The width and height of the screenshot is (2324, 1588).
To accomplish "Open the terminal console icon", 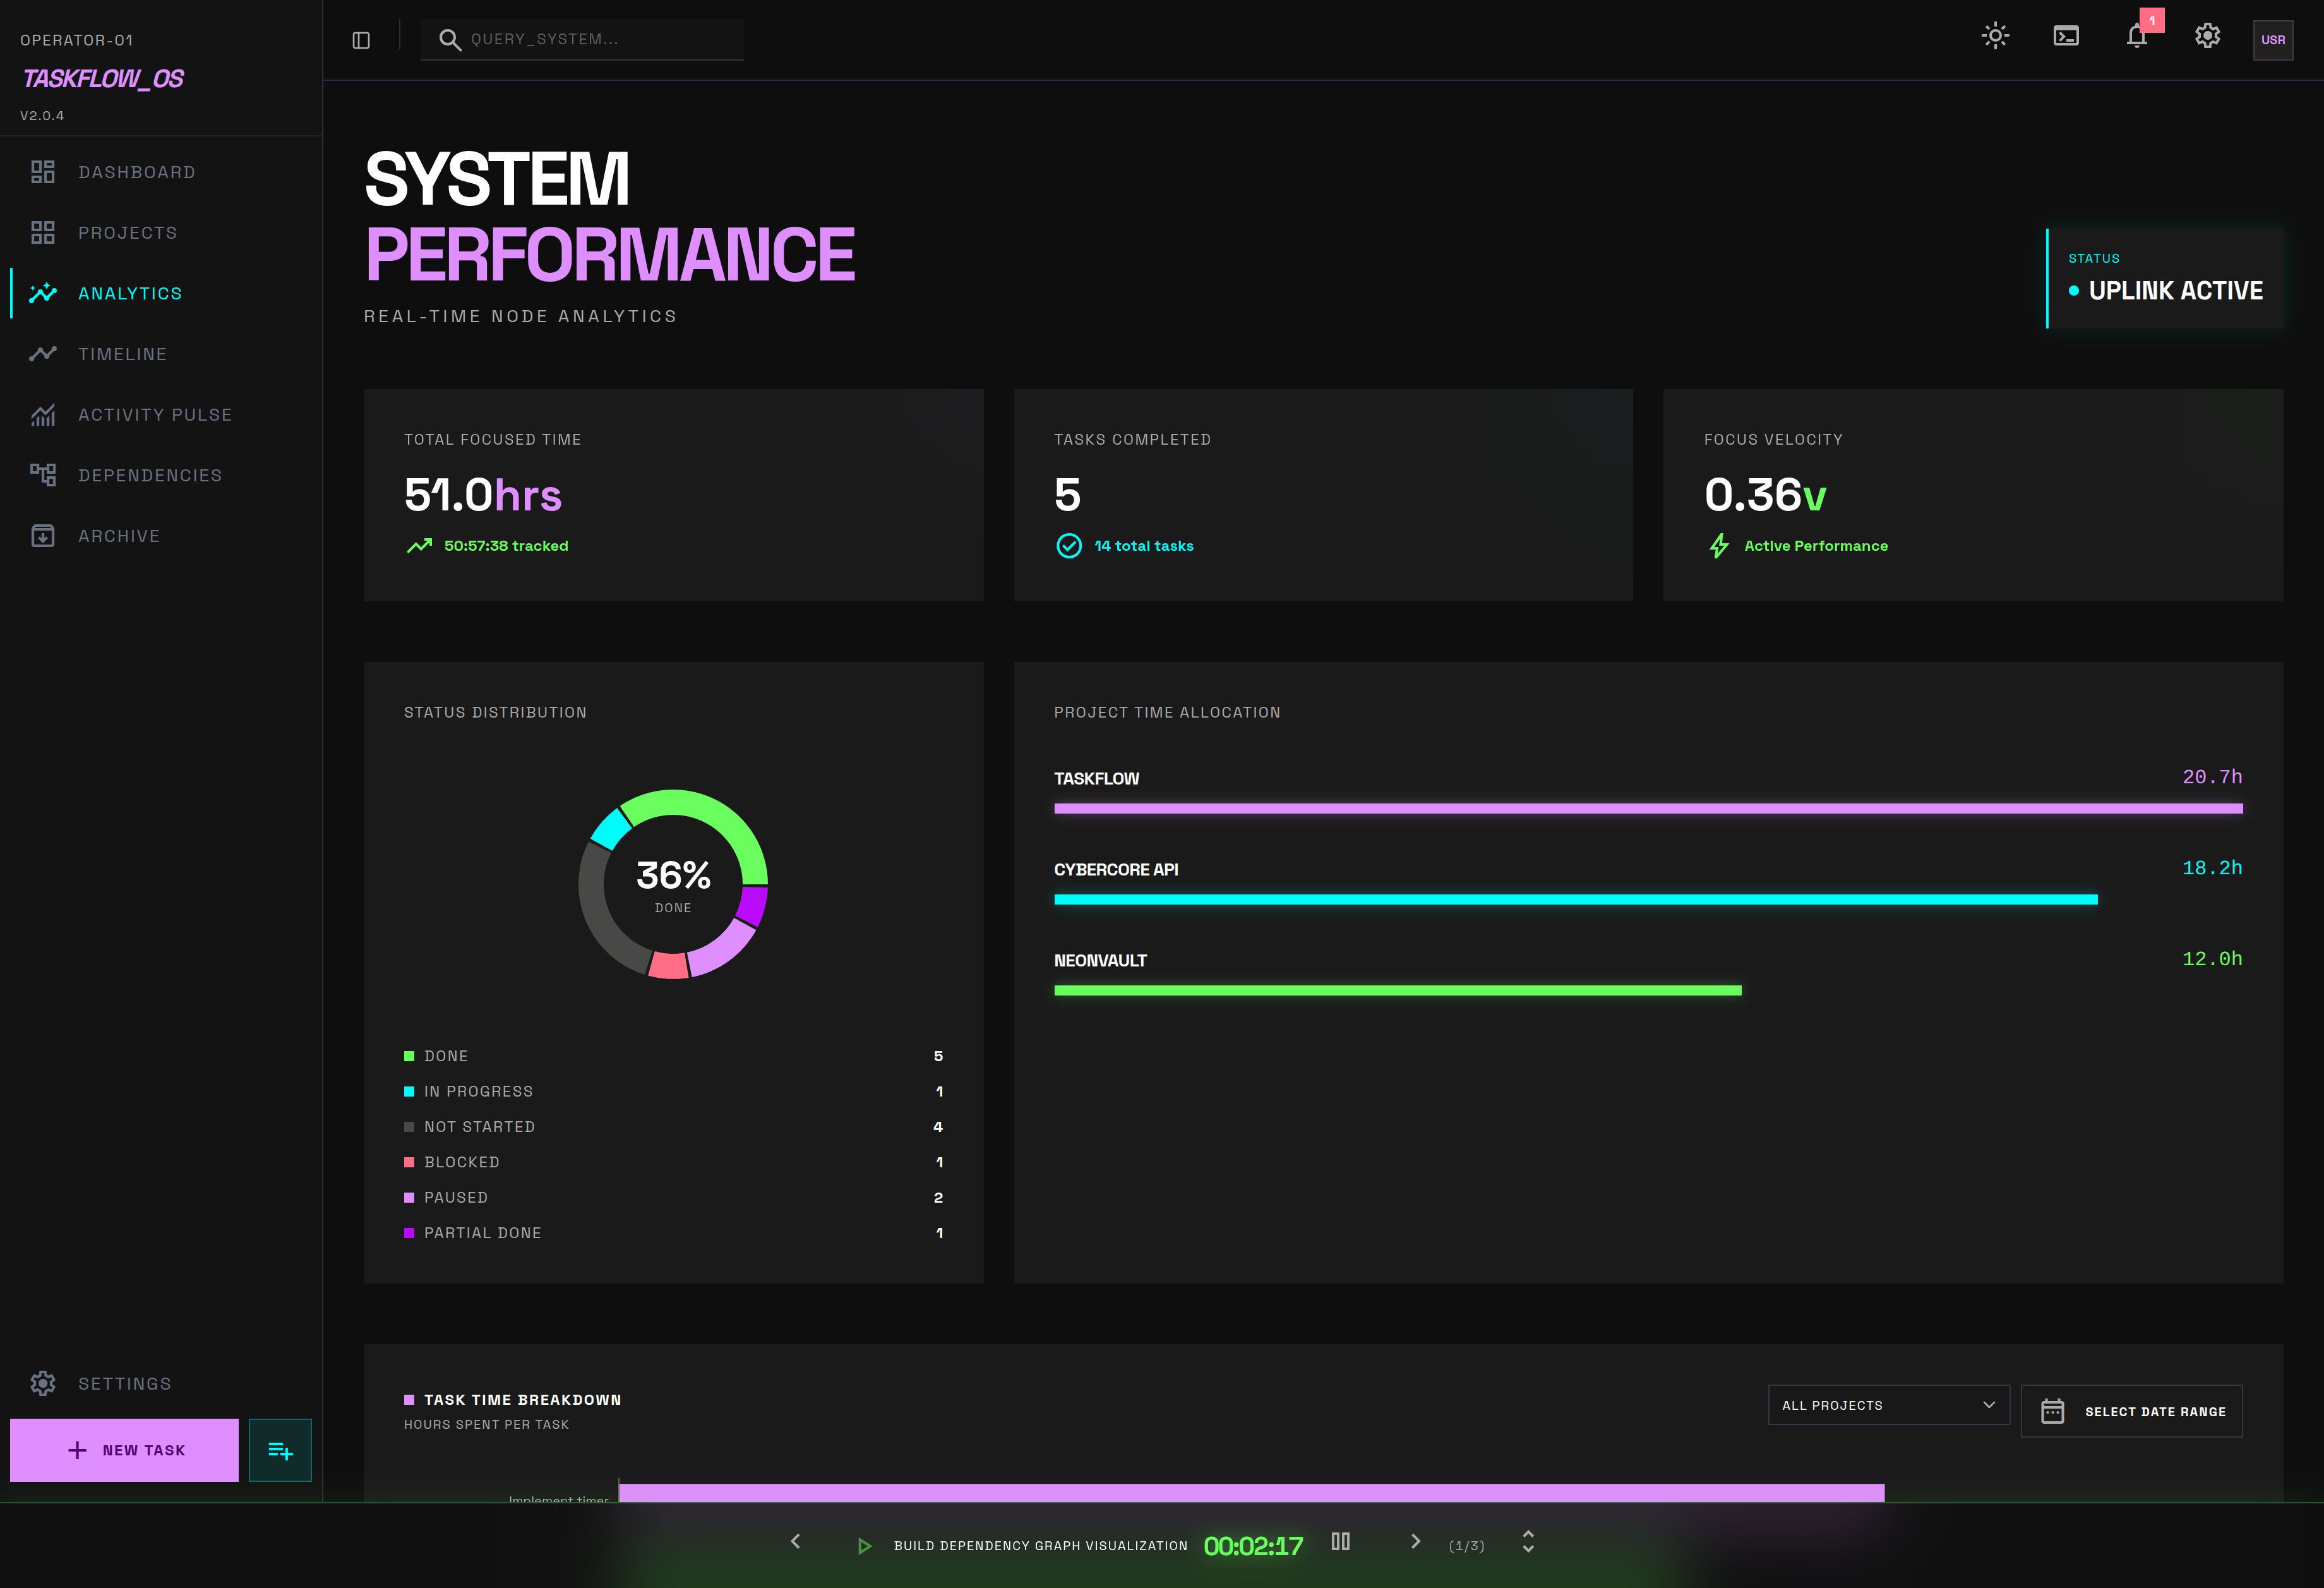I will 2066,36.
